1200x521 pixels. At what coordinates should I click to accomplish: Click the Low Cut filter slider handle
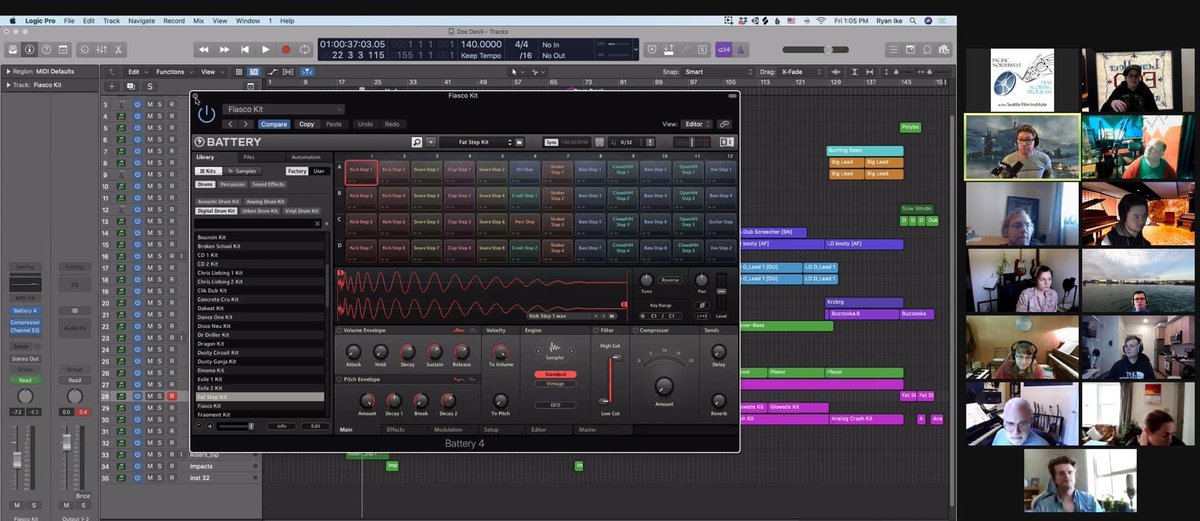[x=604, y=402]
